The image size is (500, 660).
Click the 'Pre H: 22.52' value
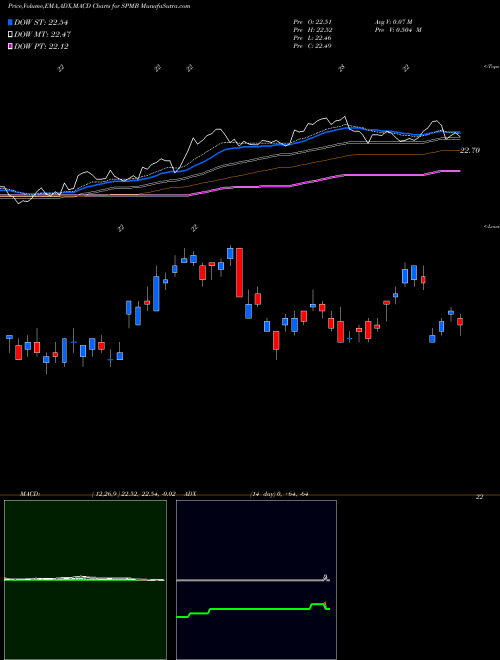pos(312,30)
